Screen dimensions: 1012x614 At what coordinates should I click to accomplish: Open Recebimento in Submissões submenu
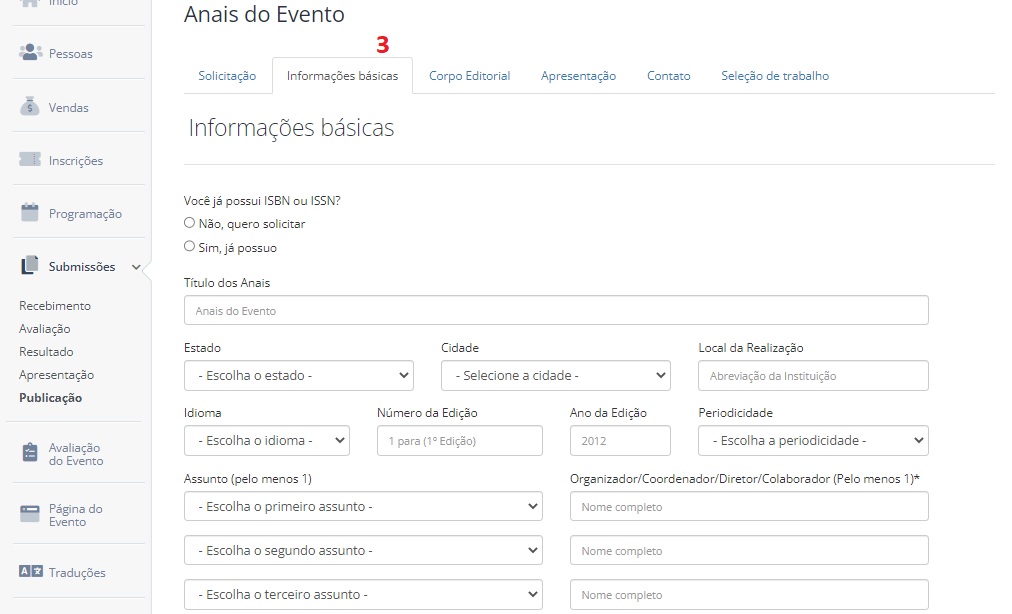pos(55,305)
